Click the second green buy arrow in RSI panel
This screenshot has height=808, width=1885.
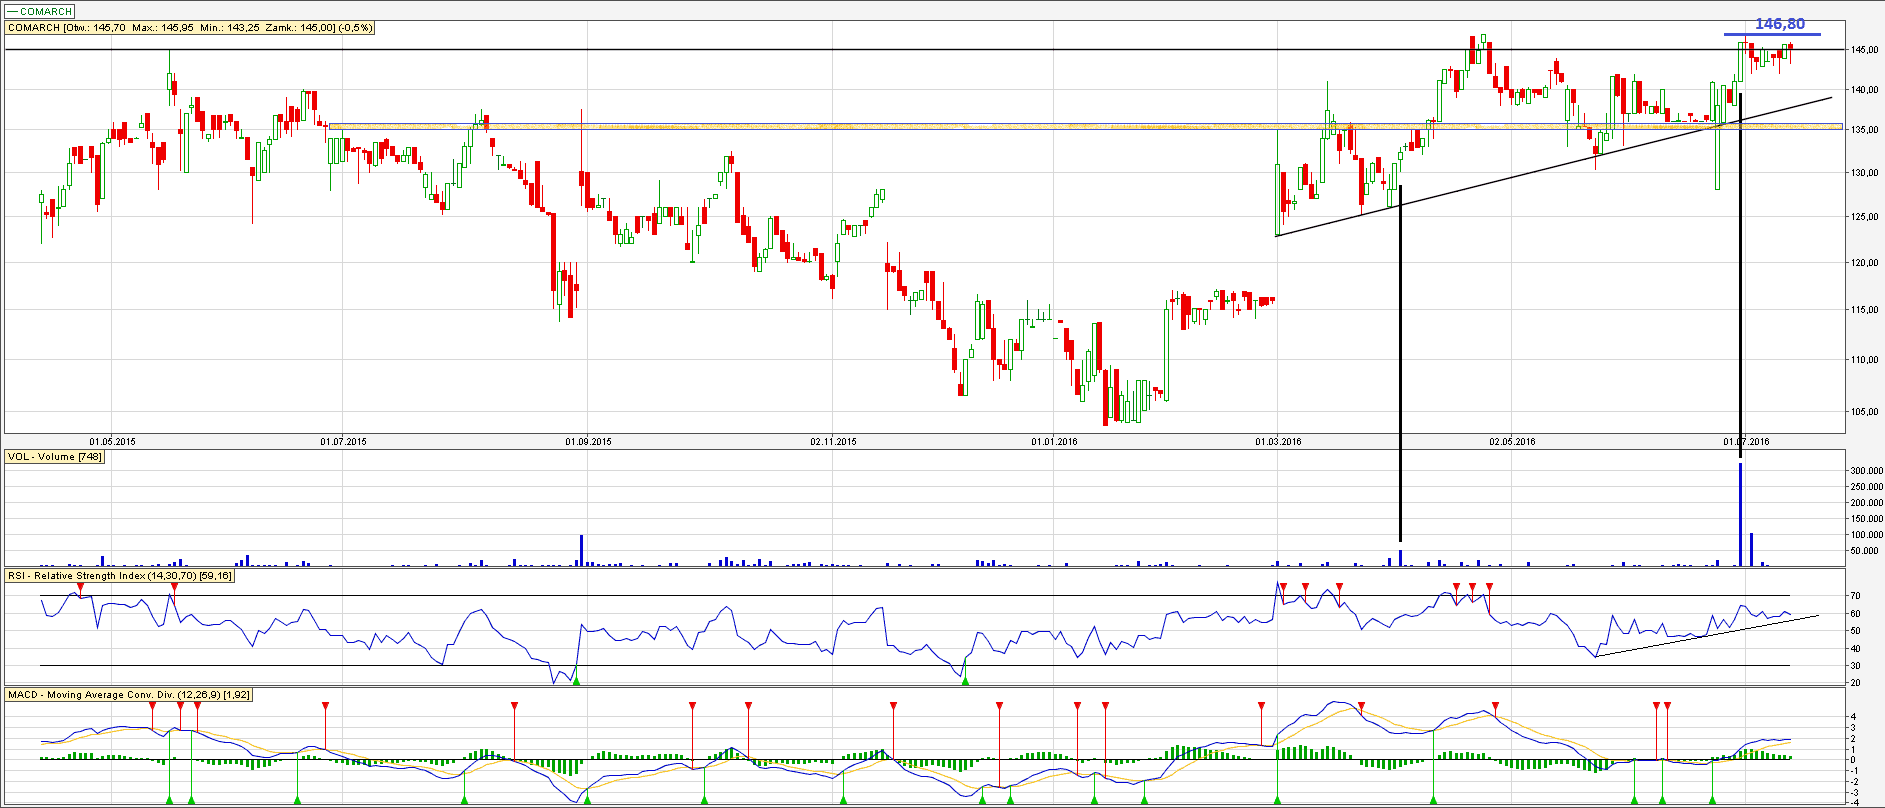click(965, 680)
